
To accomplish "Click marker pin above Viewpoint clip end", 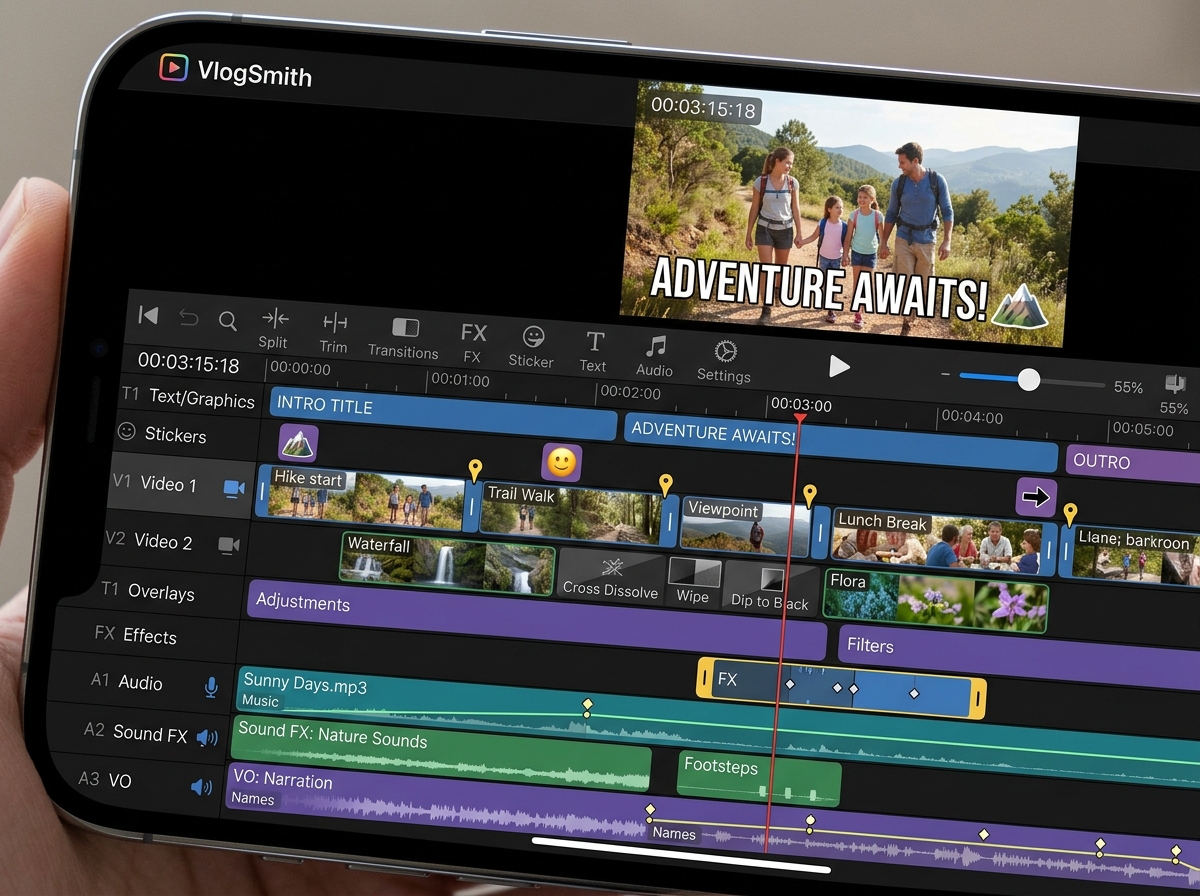I will point(810,495).
